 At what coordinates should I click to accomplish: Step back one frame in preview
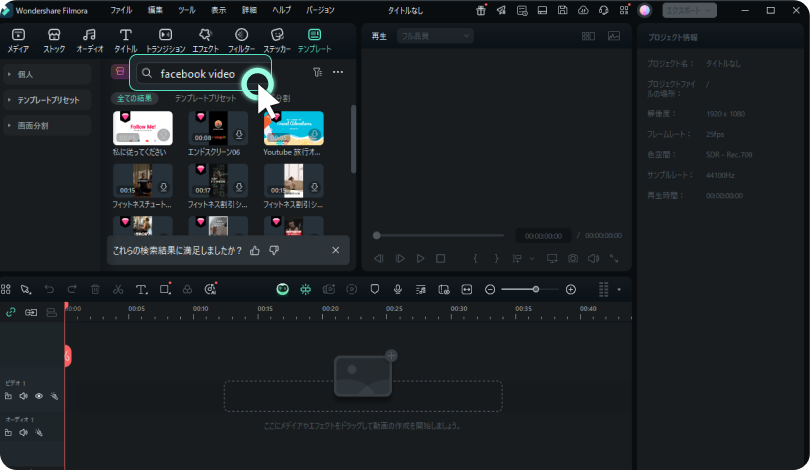[379, 258]
